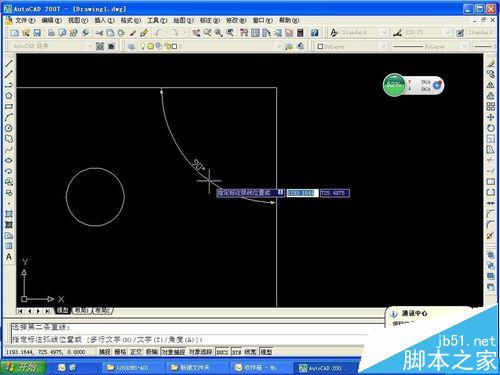Switch to the 模型 model tab
Image resolution: width=500 pixels, height=375 pixels.
click(x=62, y=310)
